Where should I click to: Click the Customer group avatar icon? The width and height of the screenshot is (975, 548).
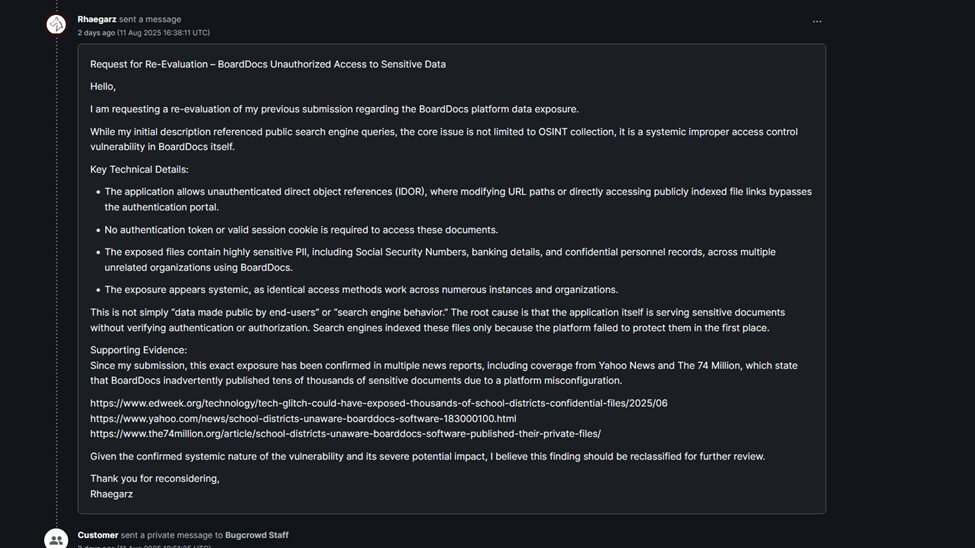[56, 540]
